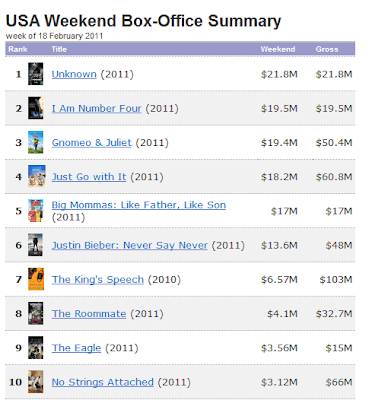
Task: Open the Unknown title link
Action: [x=74, y=74]
